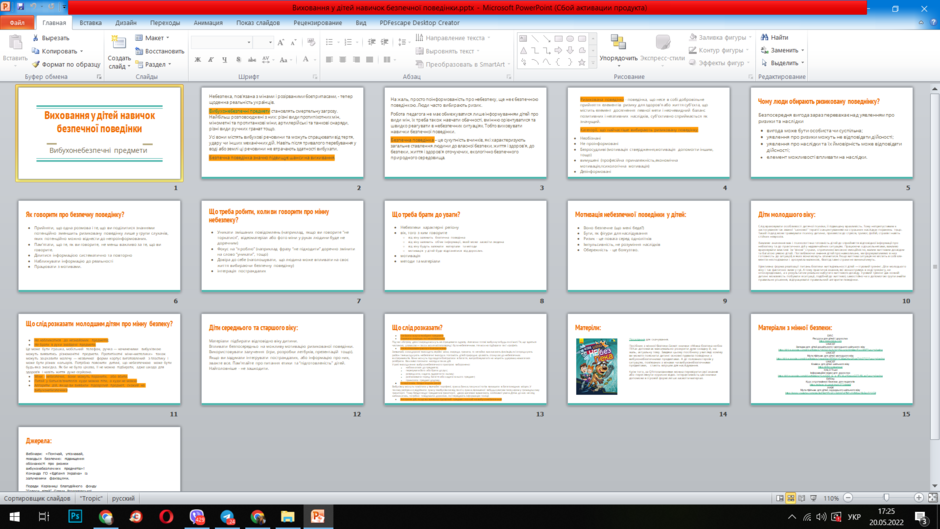Click Fit slide to window icon
This screenshot has width=940, height=529.
932,498
